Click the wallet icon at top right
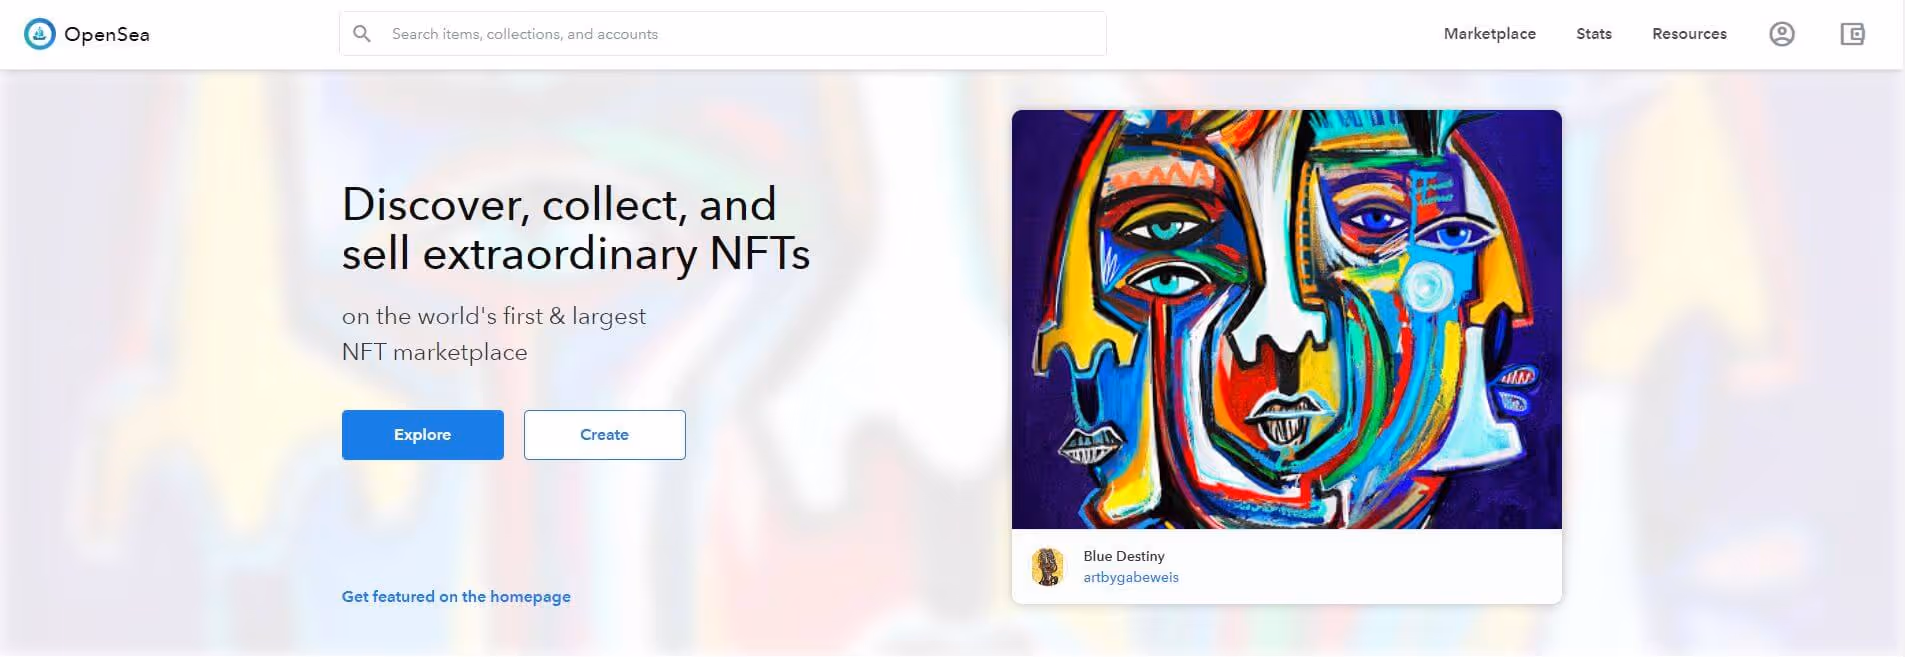Image resolution: width=1905 pixels, height=657 pixels. click(x=1855, y=33)
